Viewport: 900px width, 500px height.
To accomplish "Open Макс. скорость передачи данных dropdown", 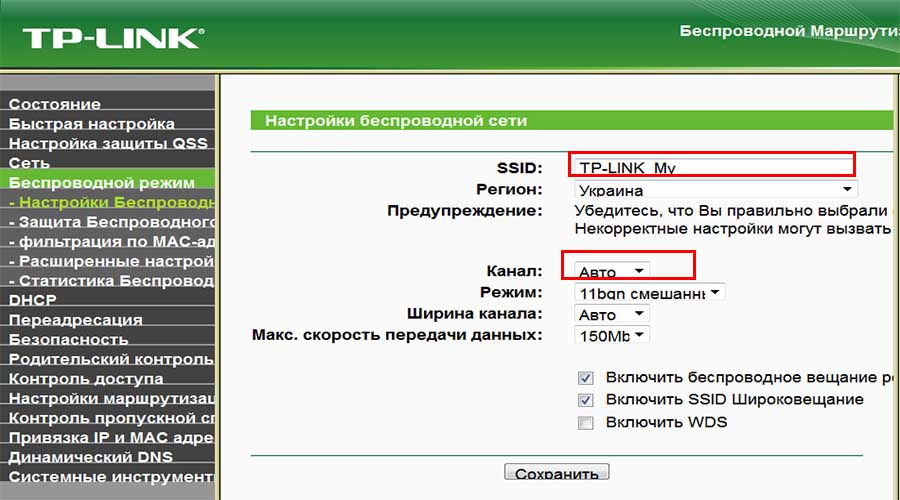I will pos(612,335).
